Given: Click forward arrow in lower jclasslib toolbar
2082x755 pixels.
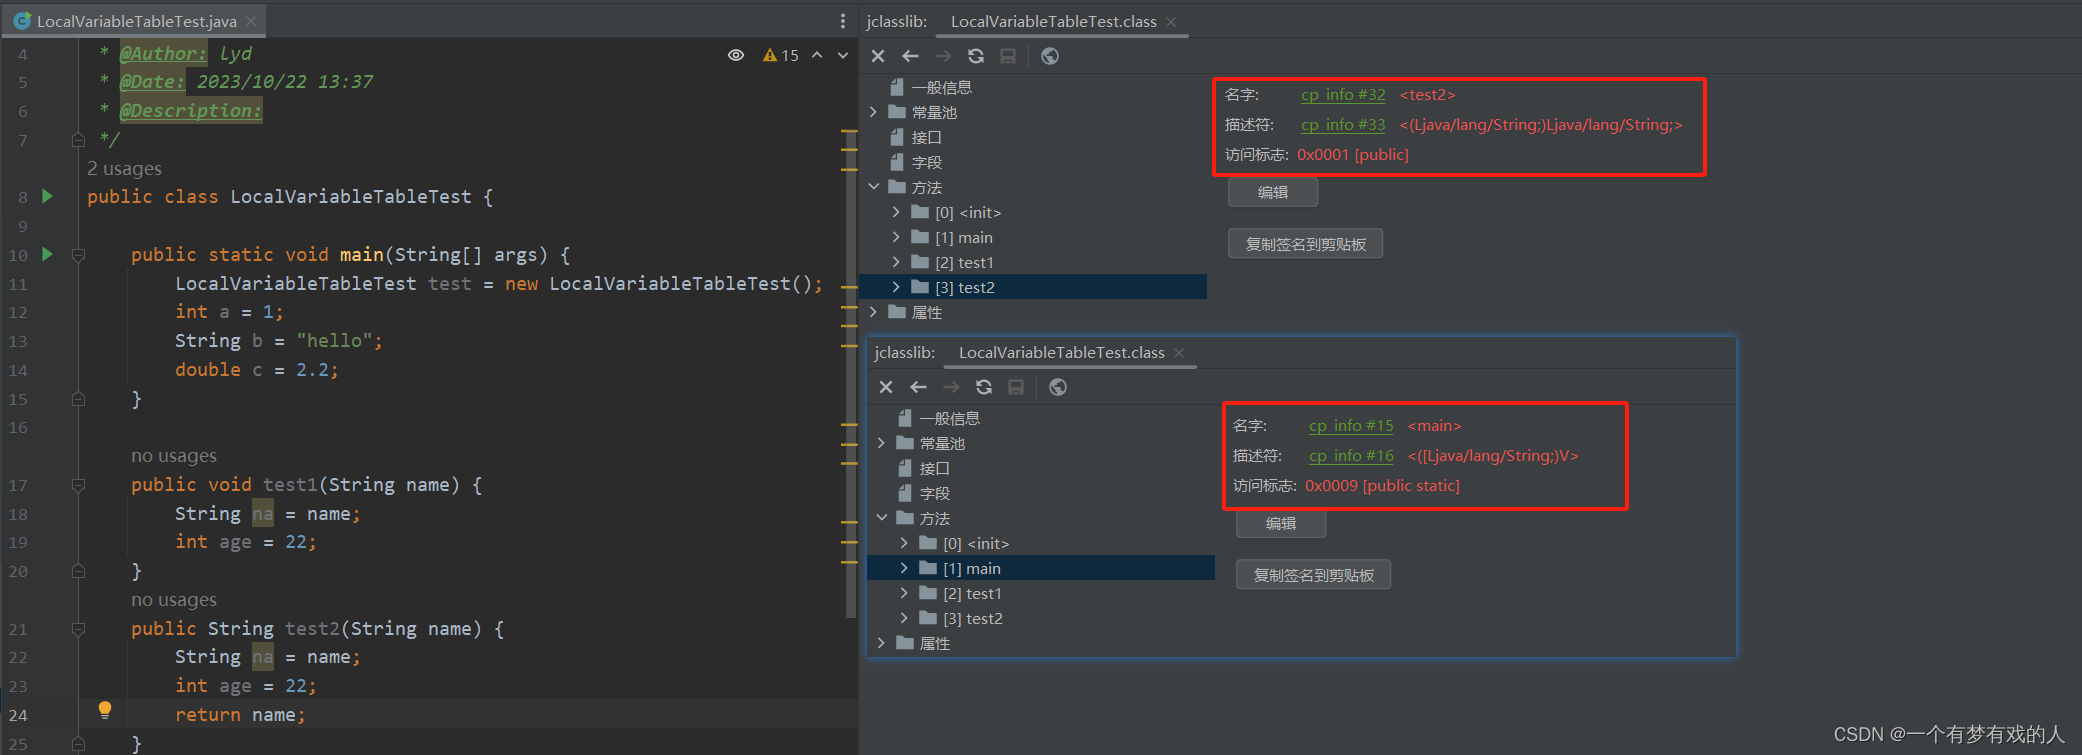Looking at the screenshot, I should (x=951, y=387).
